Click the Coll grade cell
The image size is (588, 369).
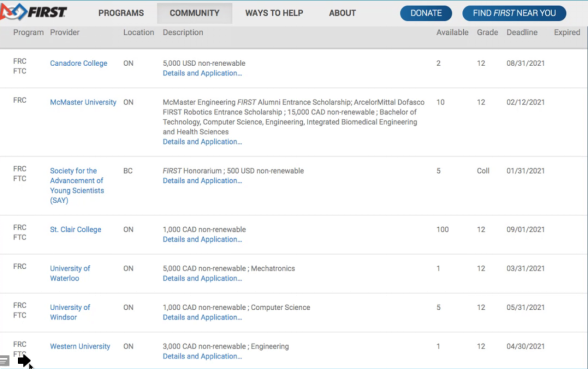tap(483, 171)
